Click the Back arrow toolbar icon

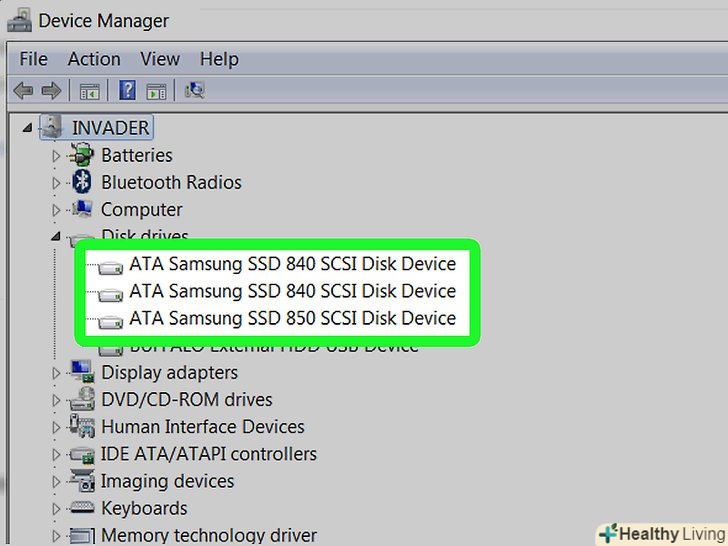(23, 90)
